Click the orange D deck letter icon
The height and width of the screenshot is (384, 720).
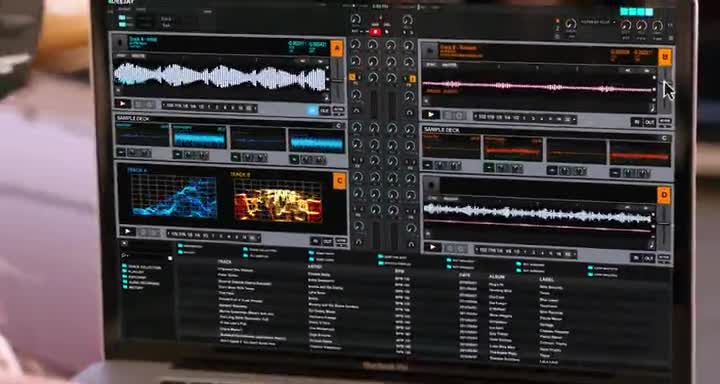(x=664, y=195)
